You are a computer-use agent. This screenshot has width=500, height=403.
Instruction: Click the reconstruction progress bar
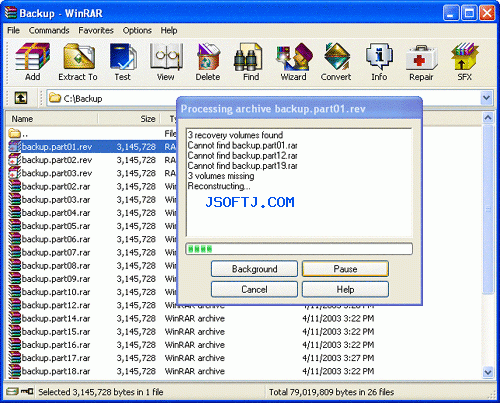click(x=299, y=249)
